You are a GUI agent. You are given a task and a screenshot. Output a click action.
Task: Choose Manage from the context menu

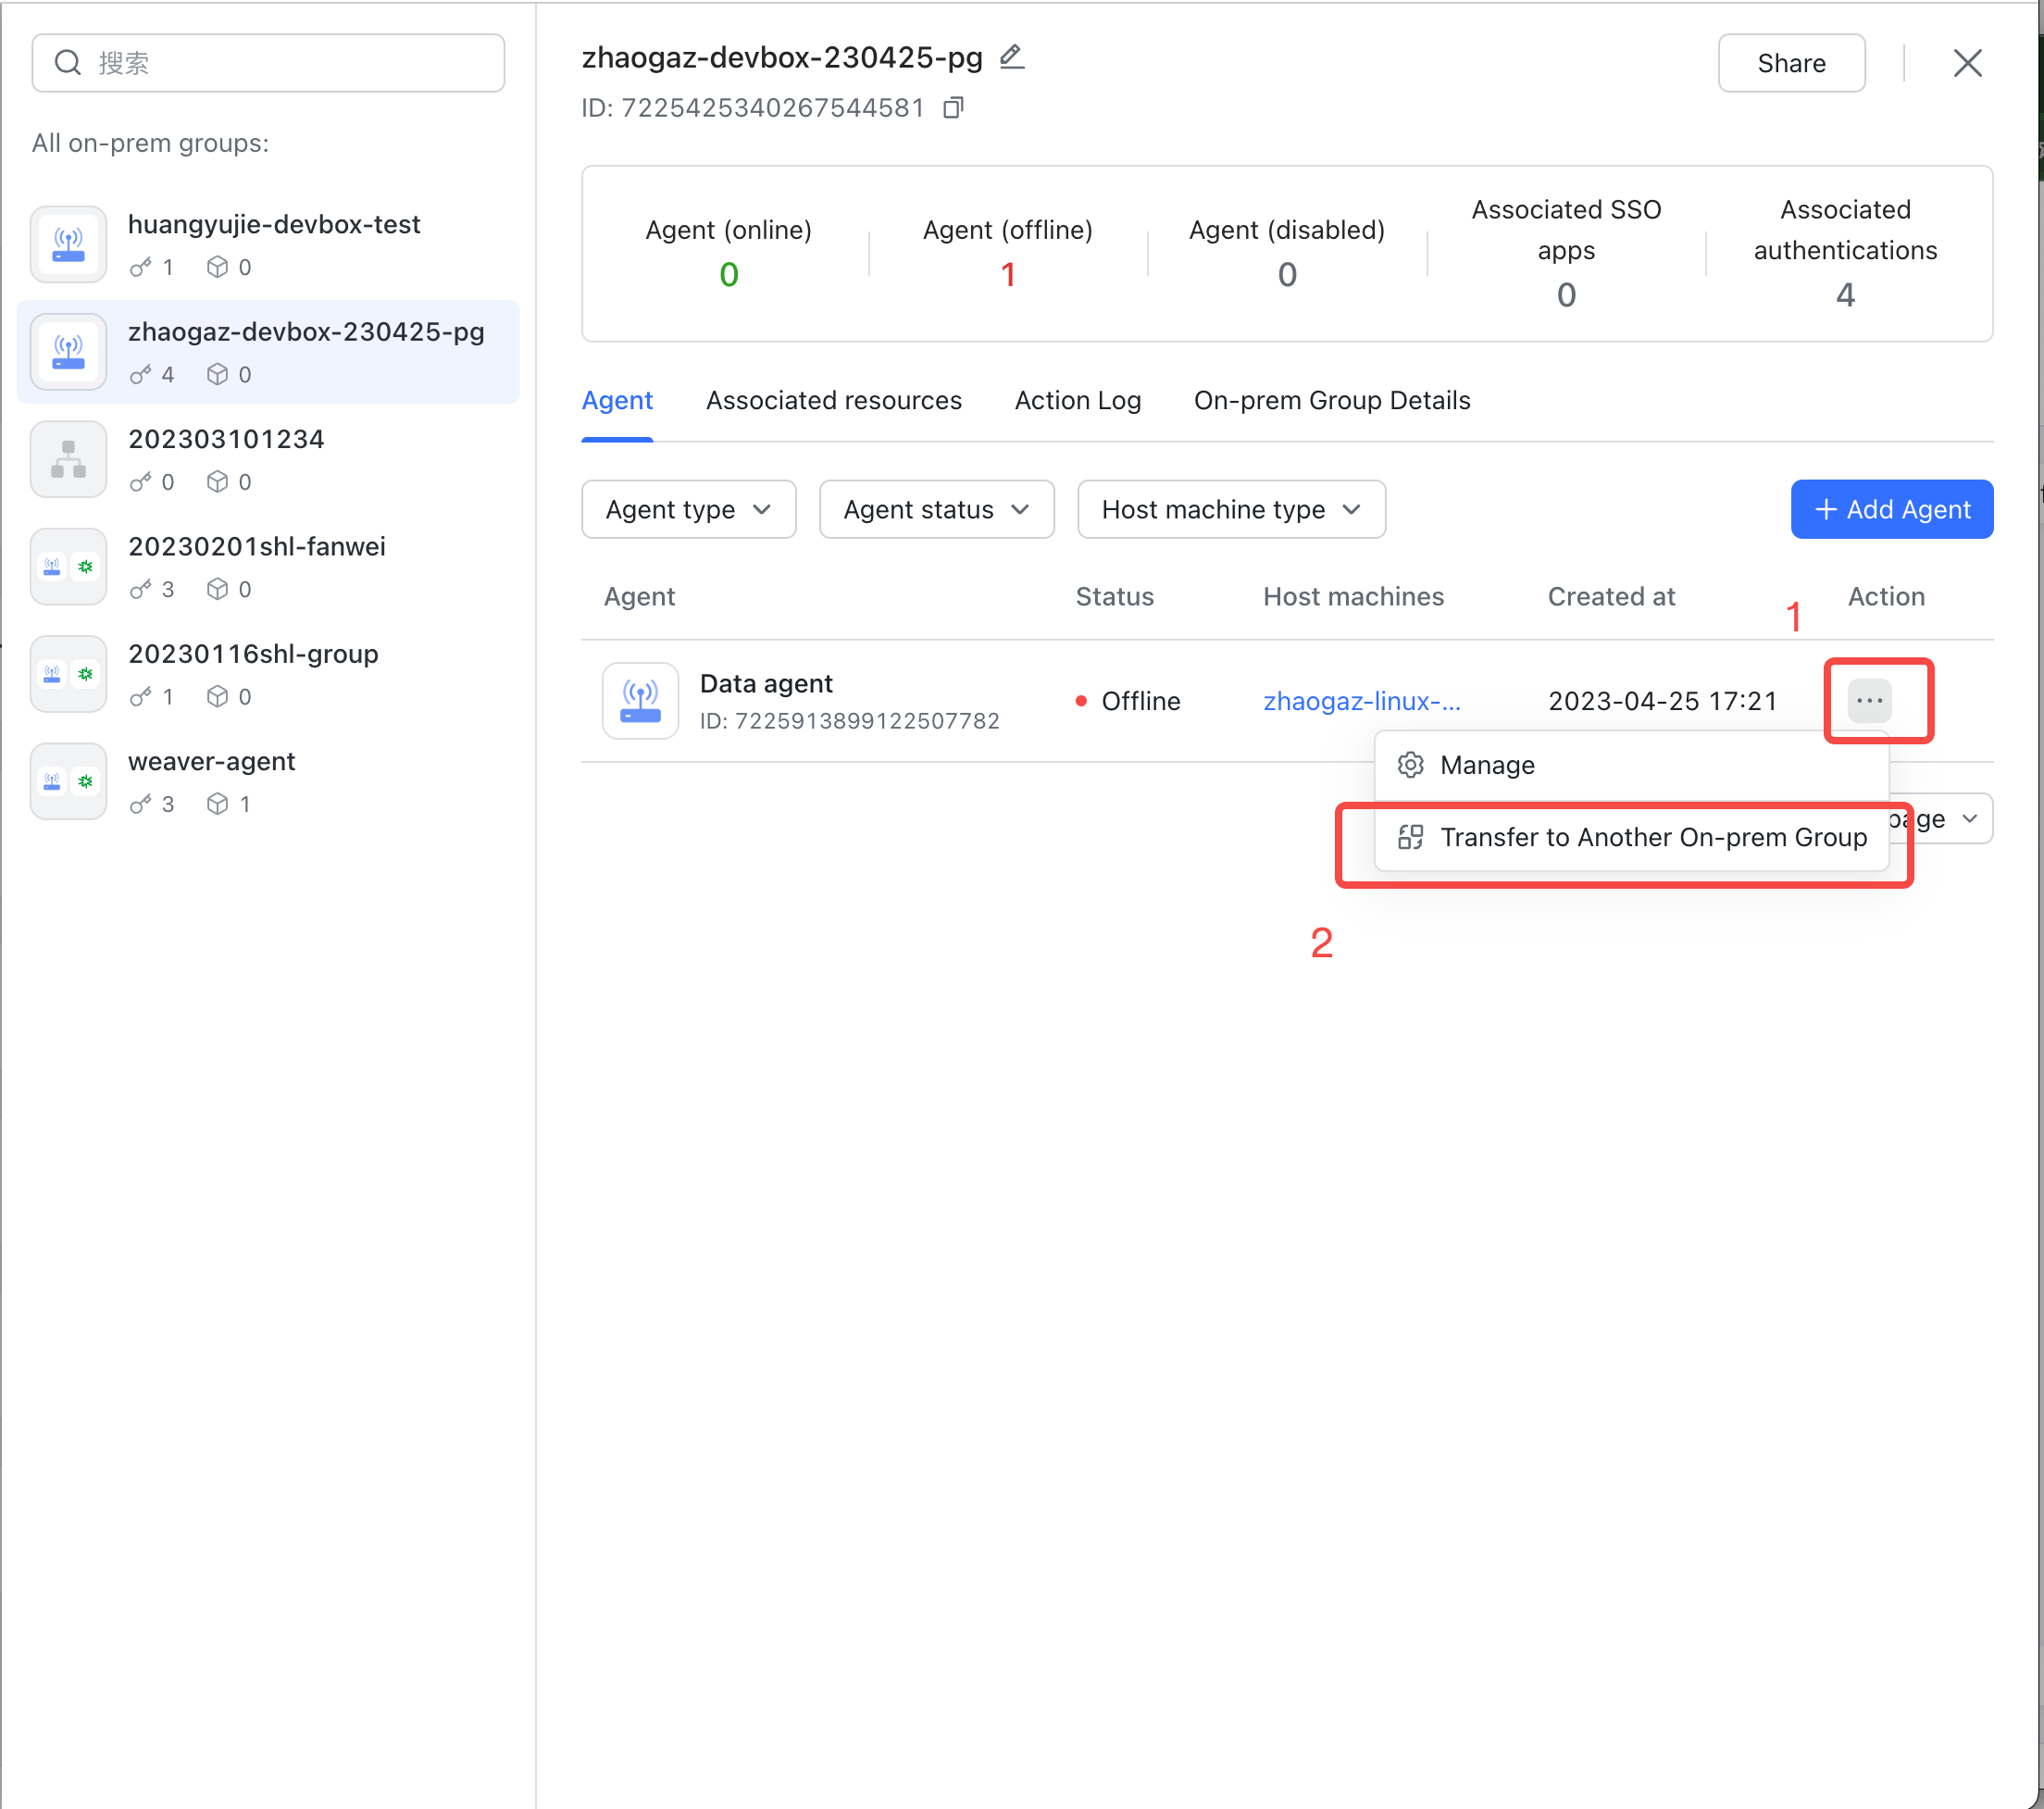pyautogui.click(x=1631, y=765)
